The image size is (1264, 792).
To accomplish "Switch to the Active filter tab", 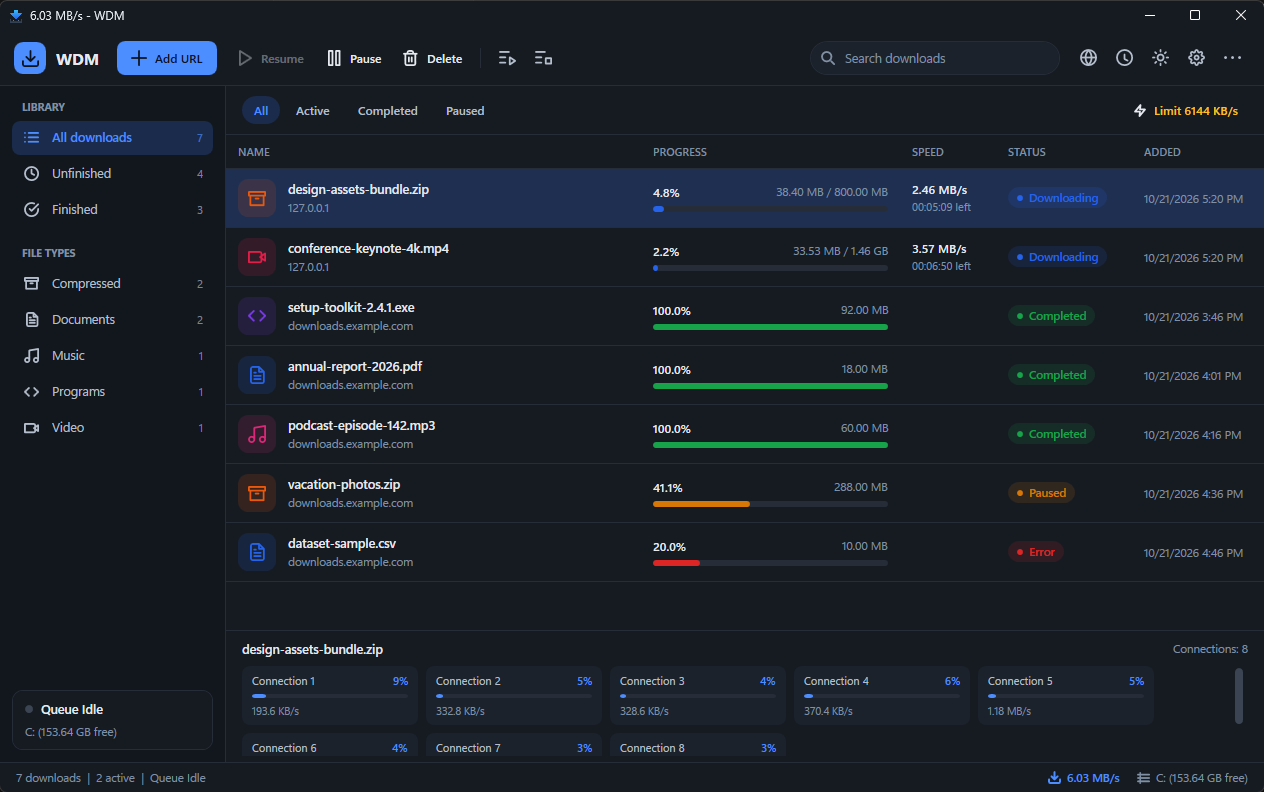I will (x=313, y=111).
